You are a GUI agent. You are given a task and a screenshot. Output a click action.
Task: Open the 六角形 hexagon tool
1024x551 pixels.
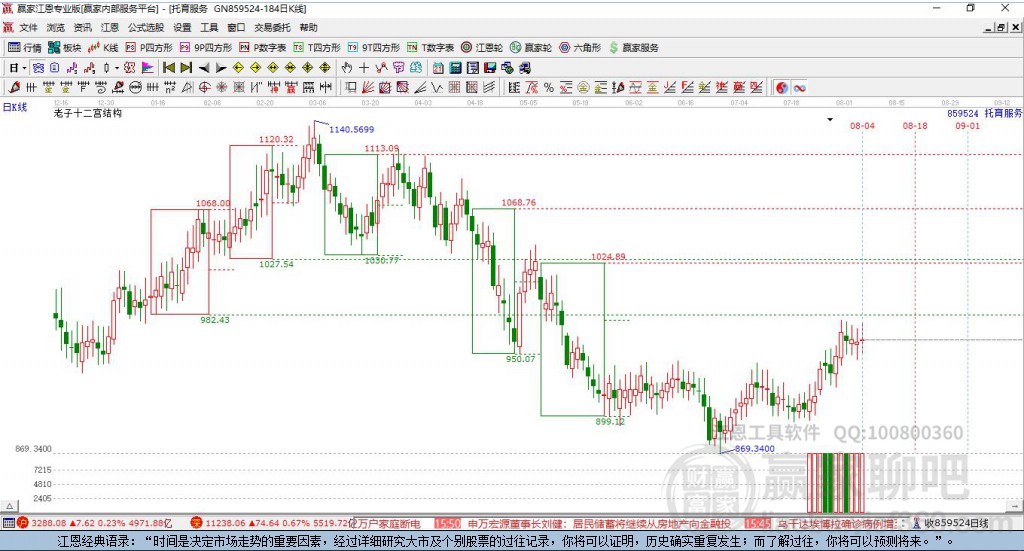coord(580,48)
